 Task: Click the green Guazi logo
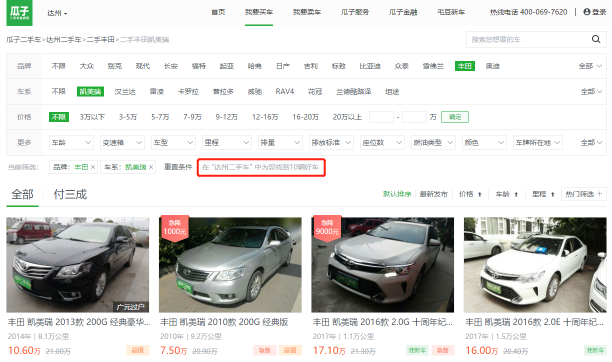coord(20,12)
